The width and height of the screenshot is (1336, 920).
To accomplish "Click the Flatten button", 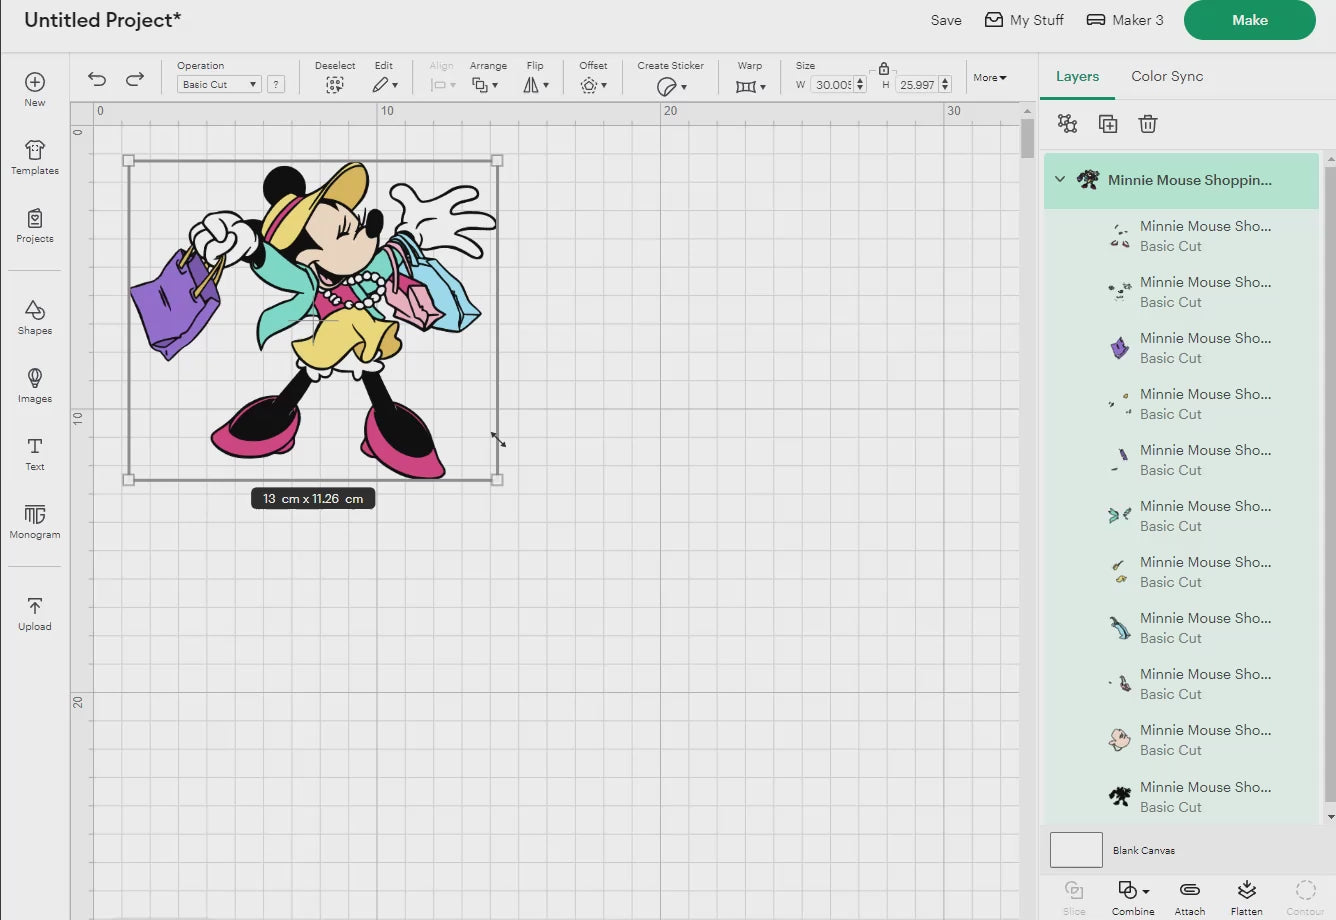I will coord(1247,897).
